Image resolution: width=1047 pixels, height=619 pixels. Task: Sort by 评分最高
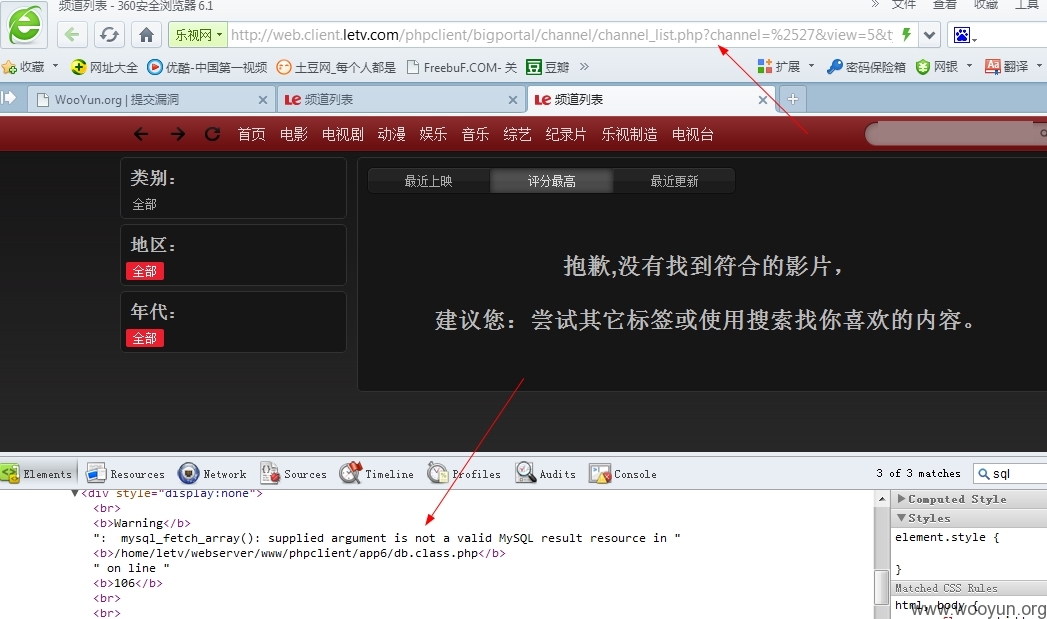coord(551,181)
